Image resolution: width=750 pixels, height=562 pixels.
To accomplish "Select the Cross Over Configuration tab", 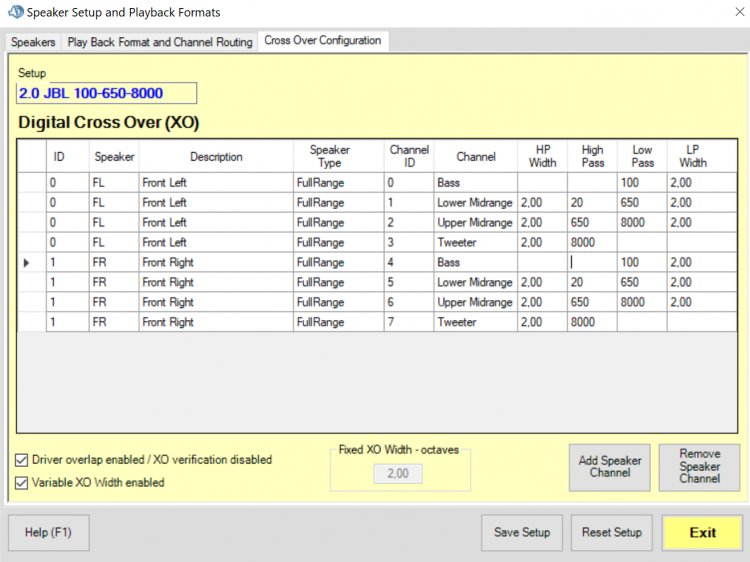I will pos(322,41).
